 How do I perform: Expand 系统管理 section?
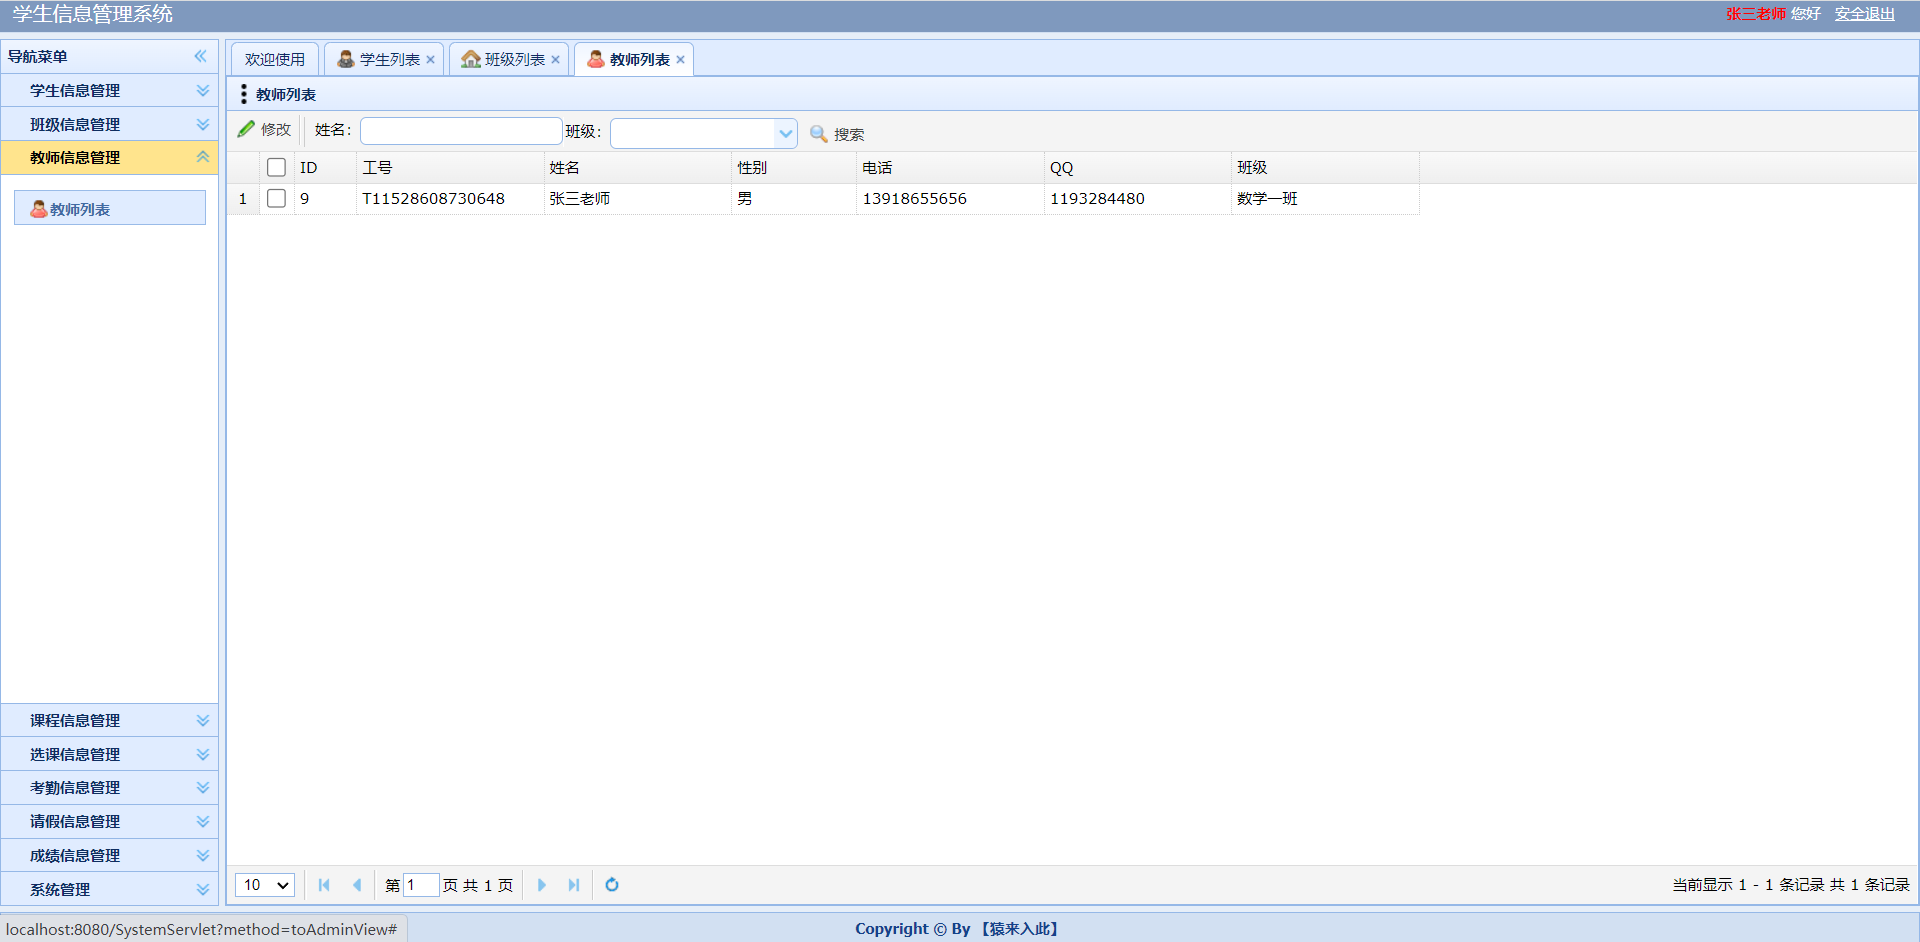(x=110, y=890)
